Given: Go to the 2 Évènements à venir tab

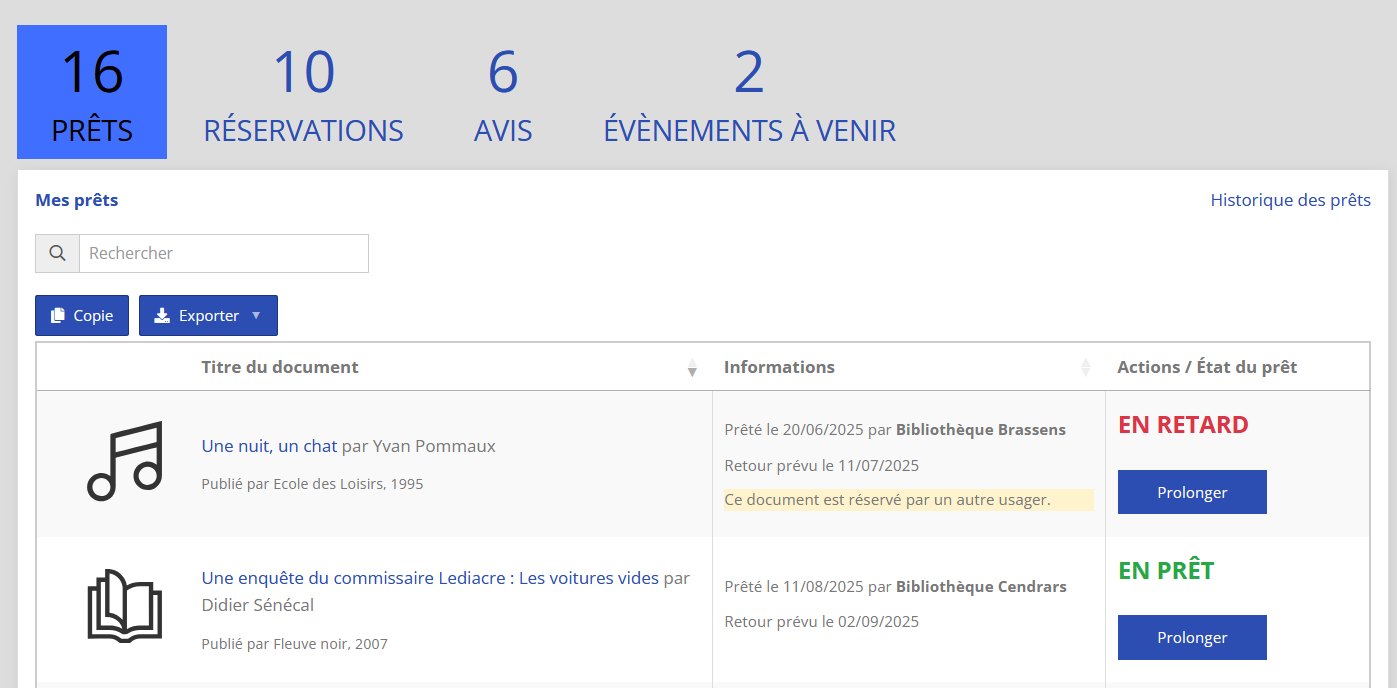Looking at the screenshot, I should 749,93.
